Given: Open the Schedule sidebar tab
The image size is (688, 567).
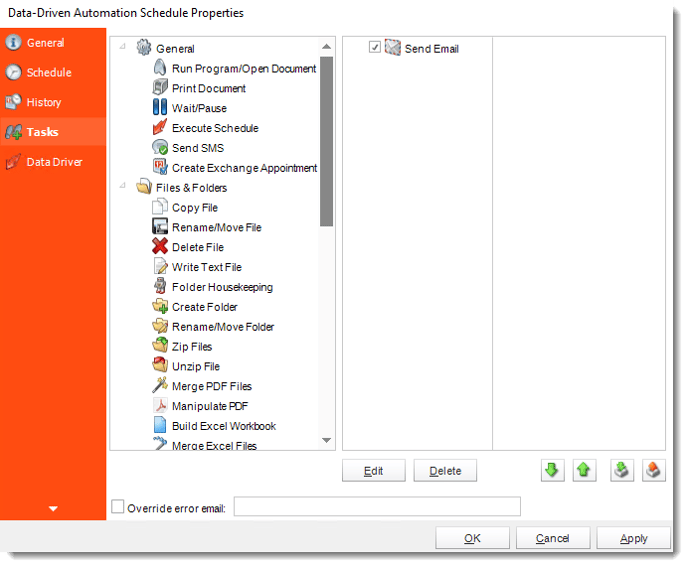Looking at the screenshot, I should tap(53, 72).
